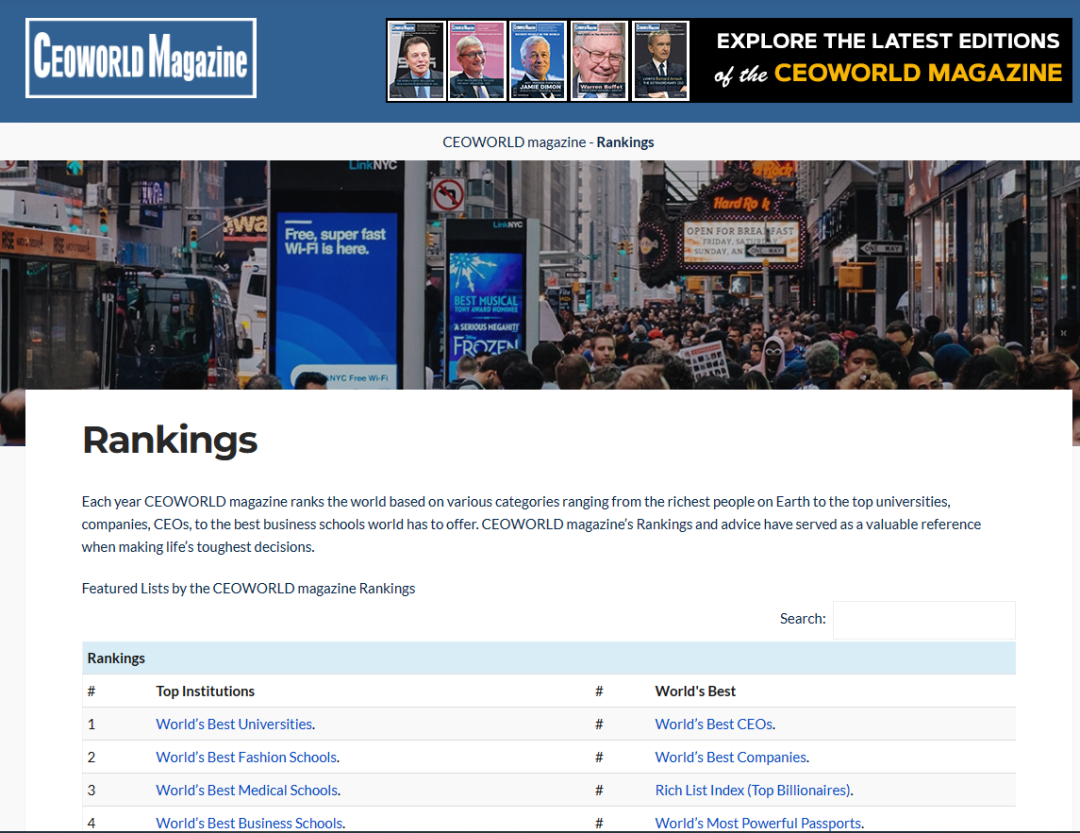This screenshot has height=833, width=1080.
Task: Visit World's Best Medical Schools ranking
Action: pyautogui.click(x=247, y=790)
